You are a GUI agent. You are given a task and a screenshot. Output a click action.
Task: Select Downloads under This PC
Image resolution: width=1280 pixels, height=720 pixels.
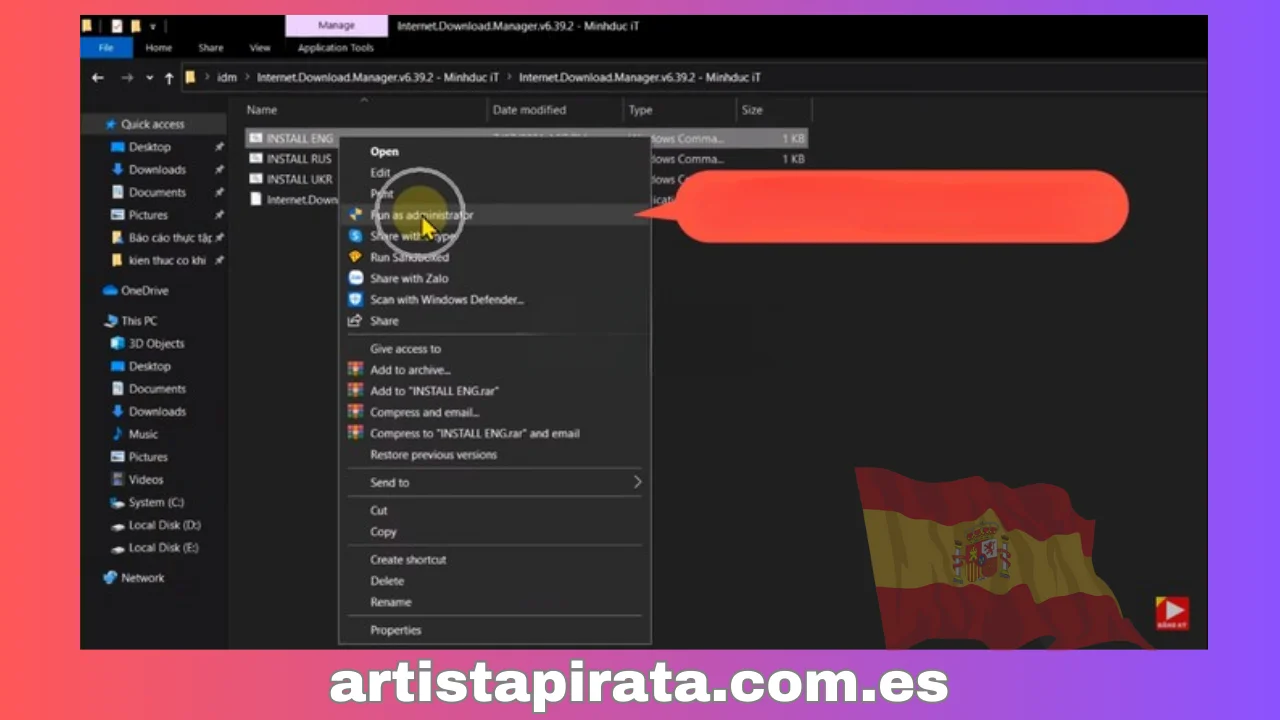pos(157,411)
